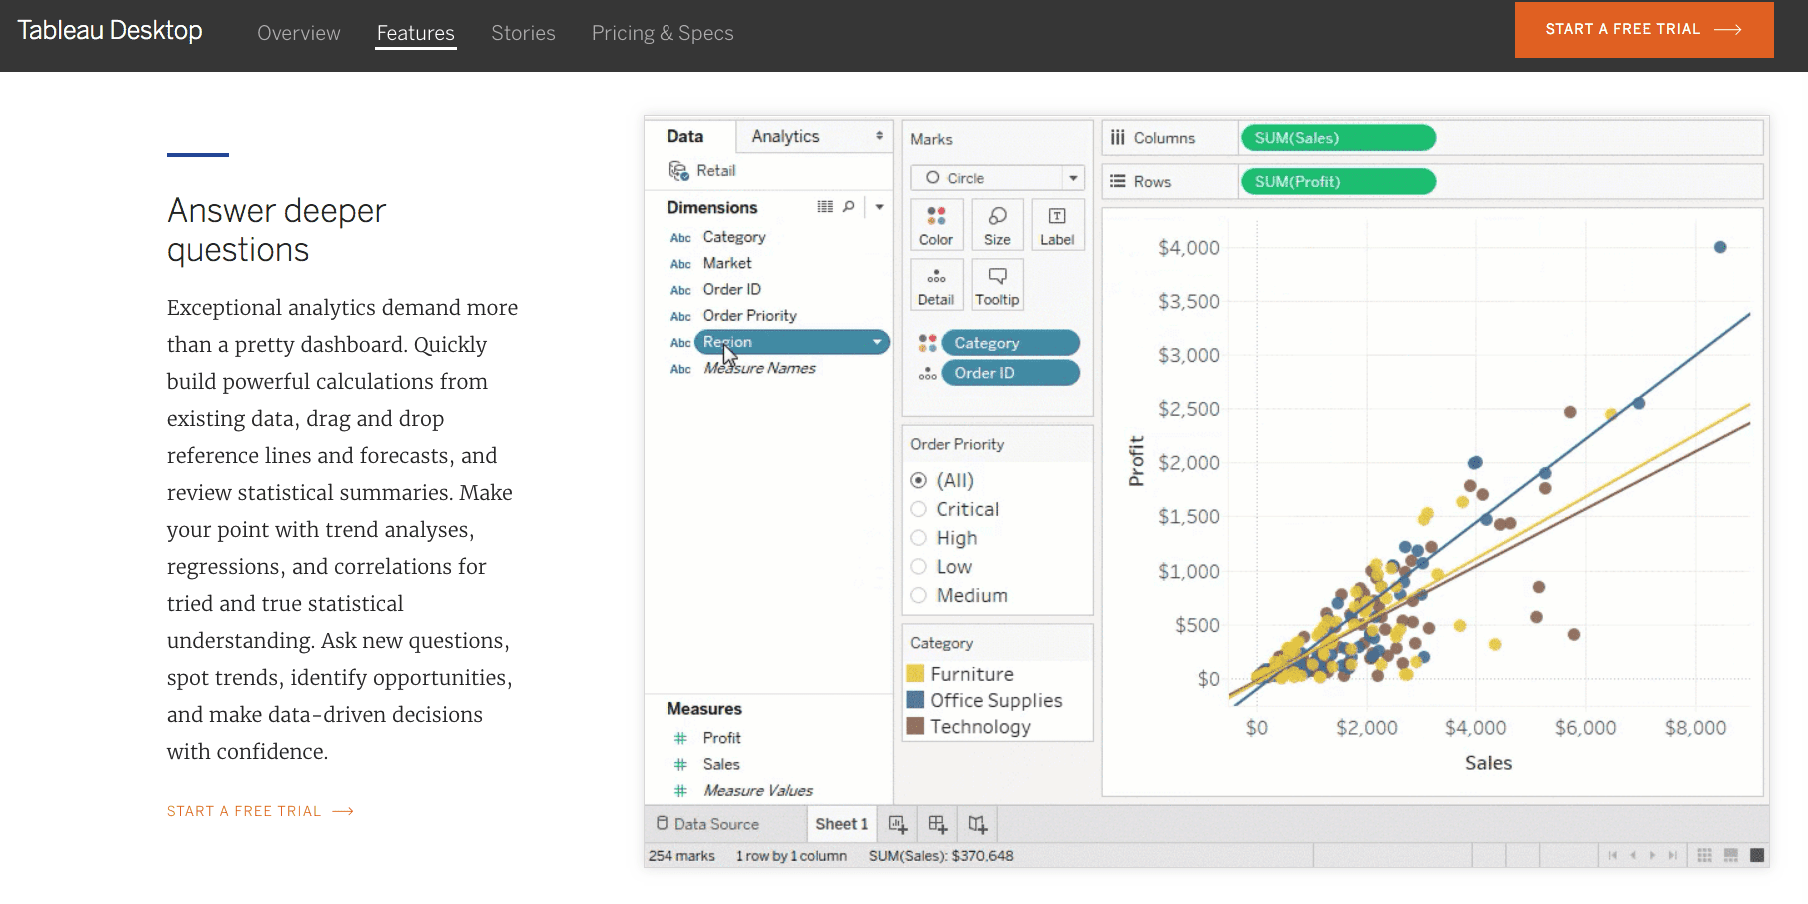
Task: Click the Tableau Desktop title link
Action: 110,30
